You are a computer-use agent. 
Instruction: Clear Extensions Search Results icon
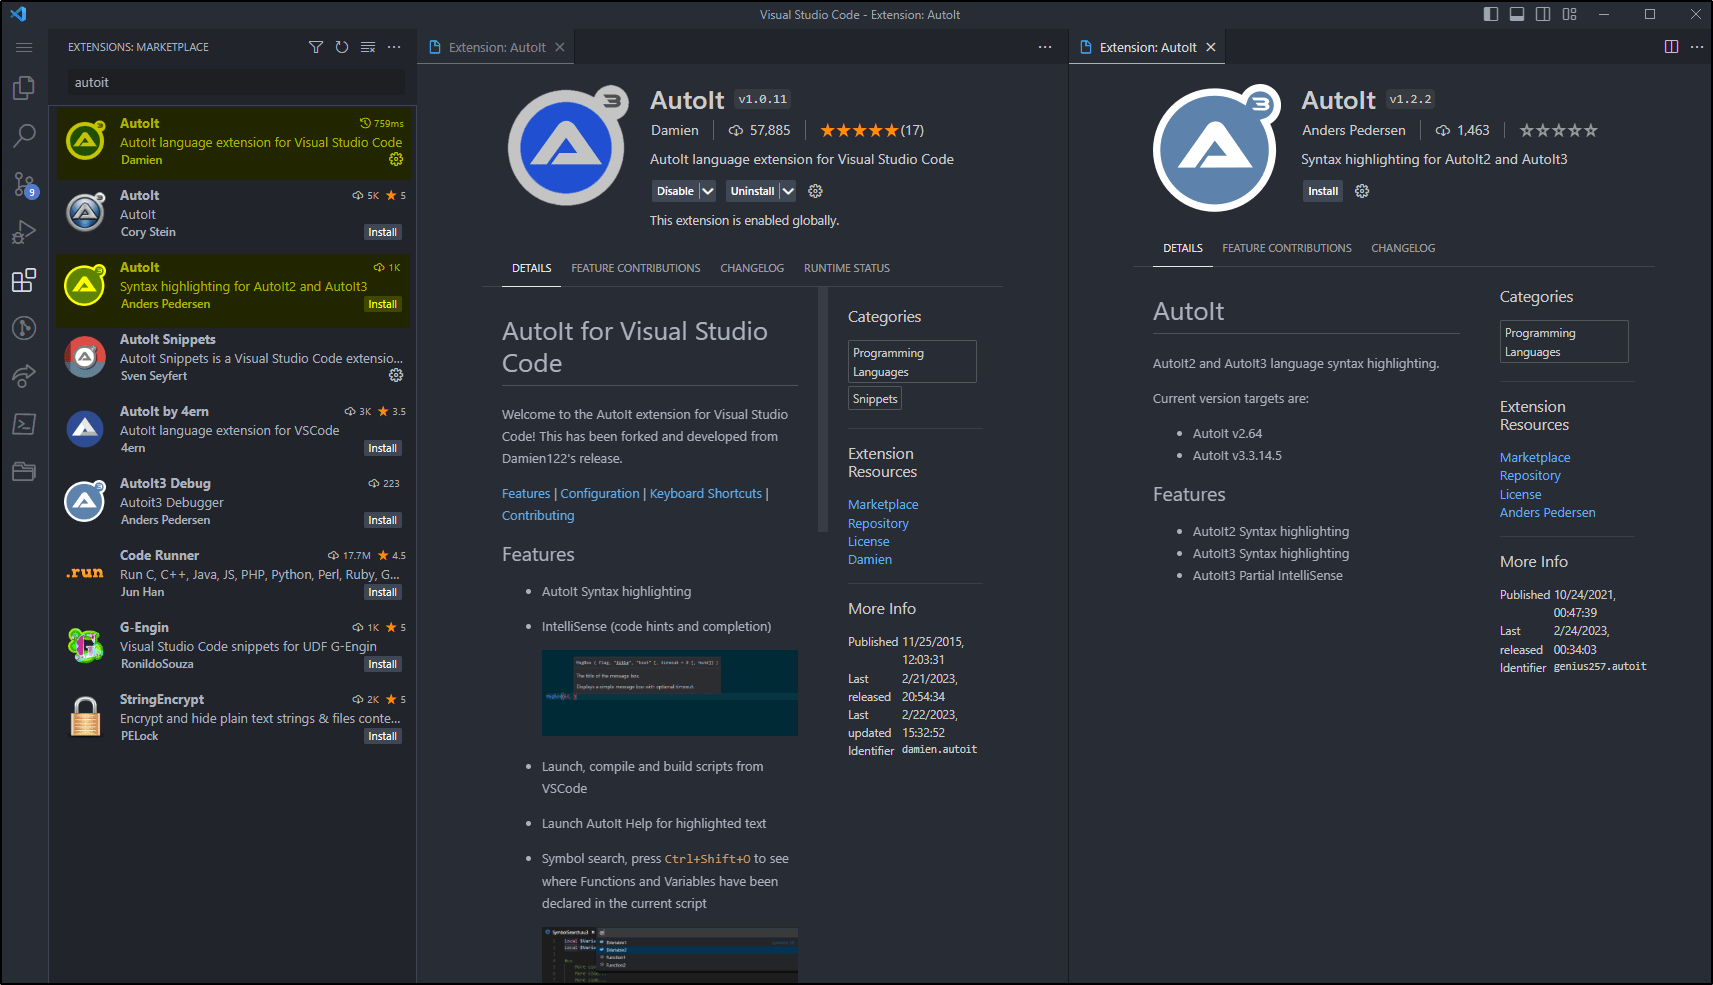[x=368, y=46]
